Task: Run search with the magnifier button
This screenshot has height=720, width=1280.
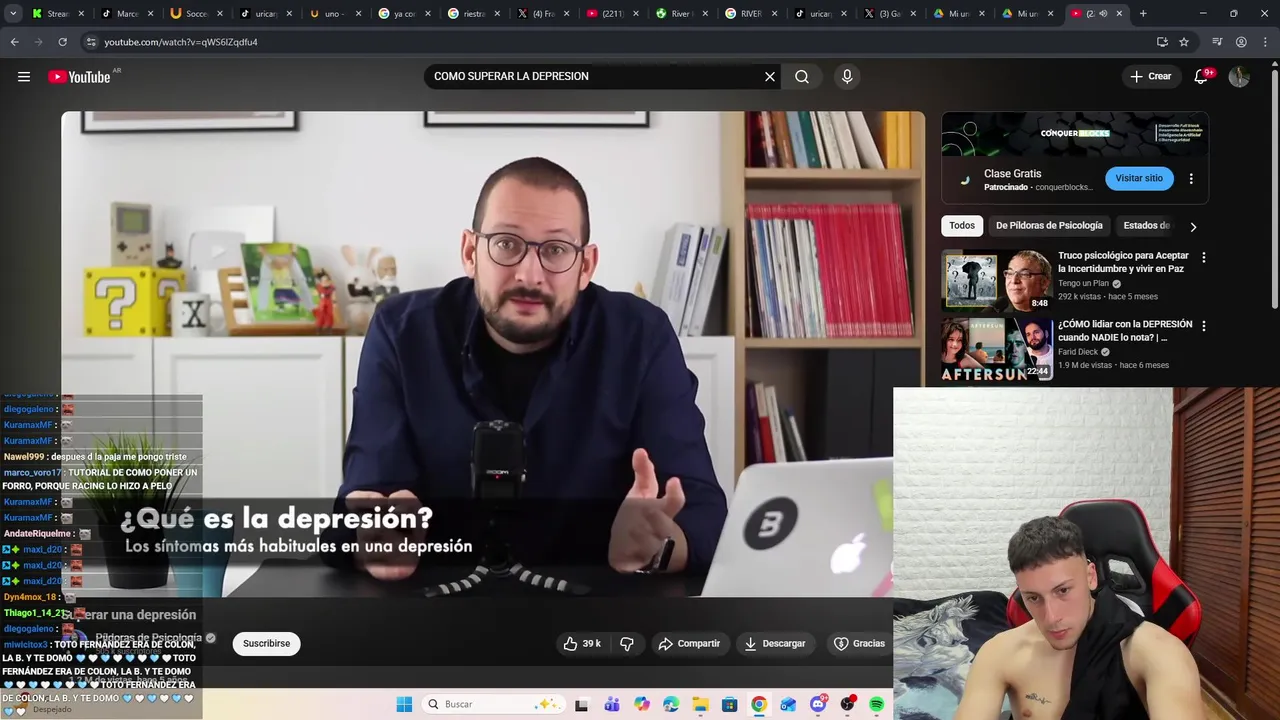Action: 802,77
